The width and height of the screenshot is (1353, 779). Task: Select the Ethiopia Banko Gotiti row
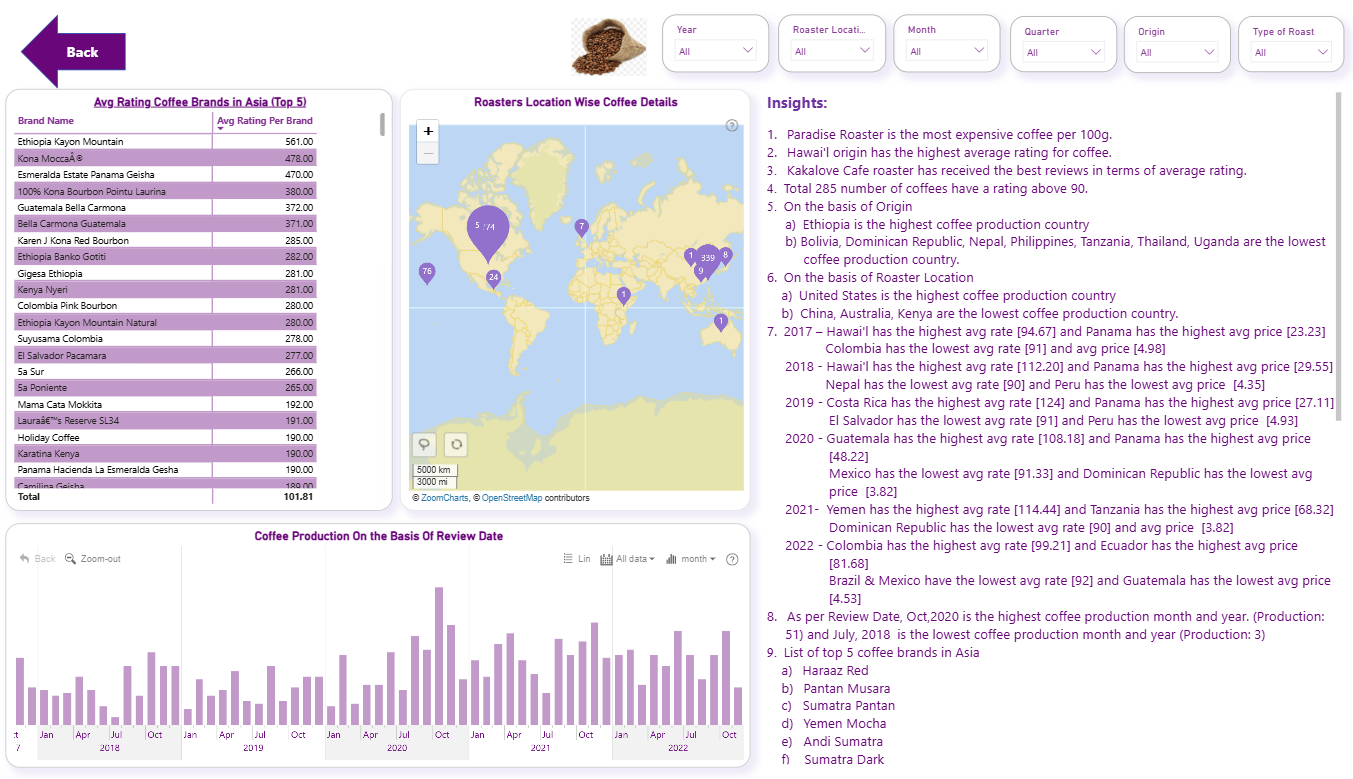(x=166, y=257)
